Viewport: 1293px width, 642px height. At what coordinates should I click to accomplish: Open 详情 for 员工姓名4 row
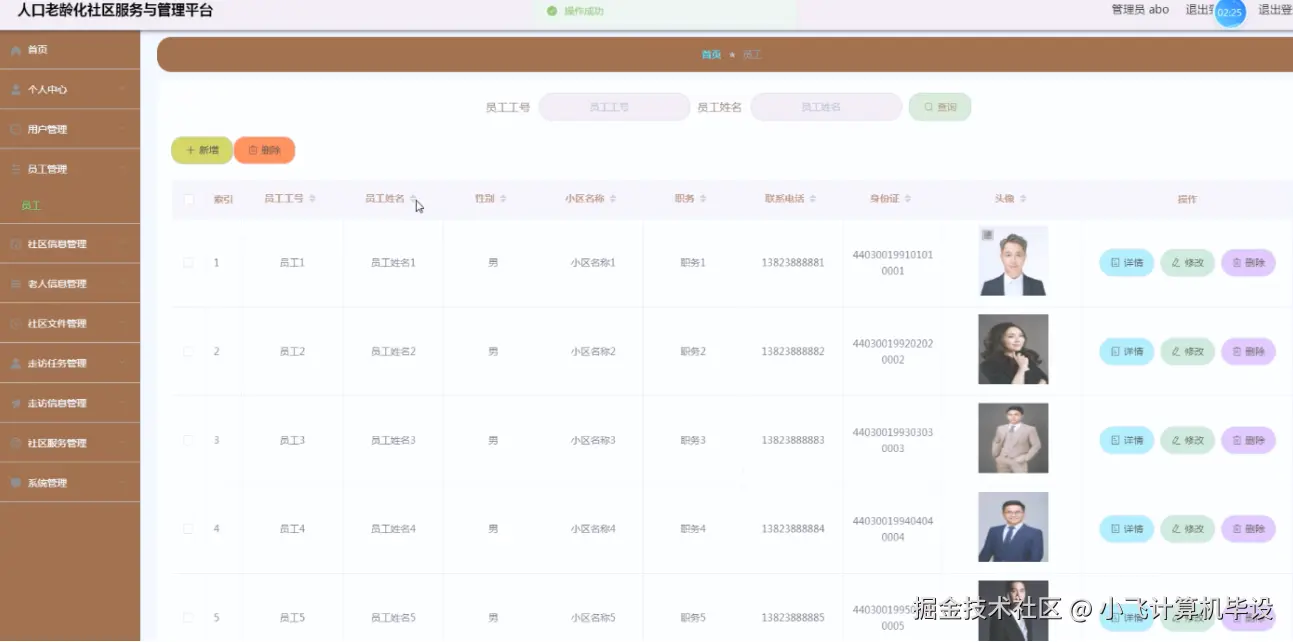1127,529
